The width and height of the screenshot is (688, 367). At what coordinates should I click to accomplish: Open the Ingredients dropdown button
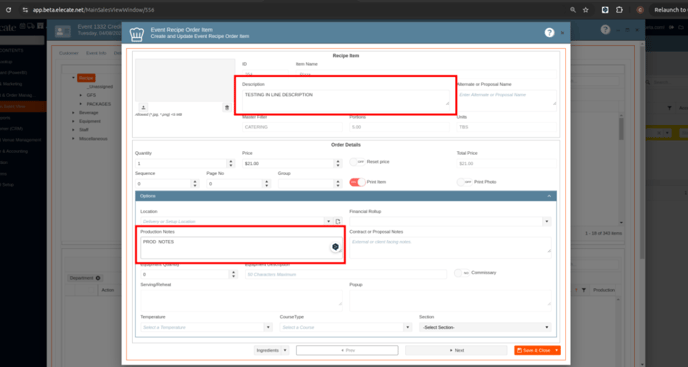point(285,350)
